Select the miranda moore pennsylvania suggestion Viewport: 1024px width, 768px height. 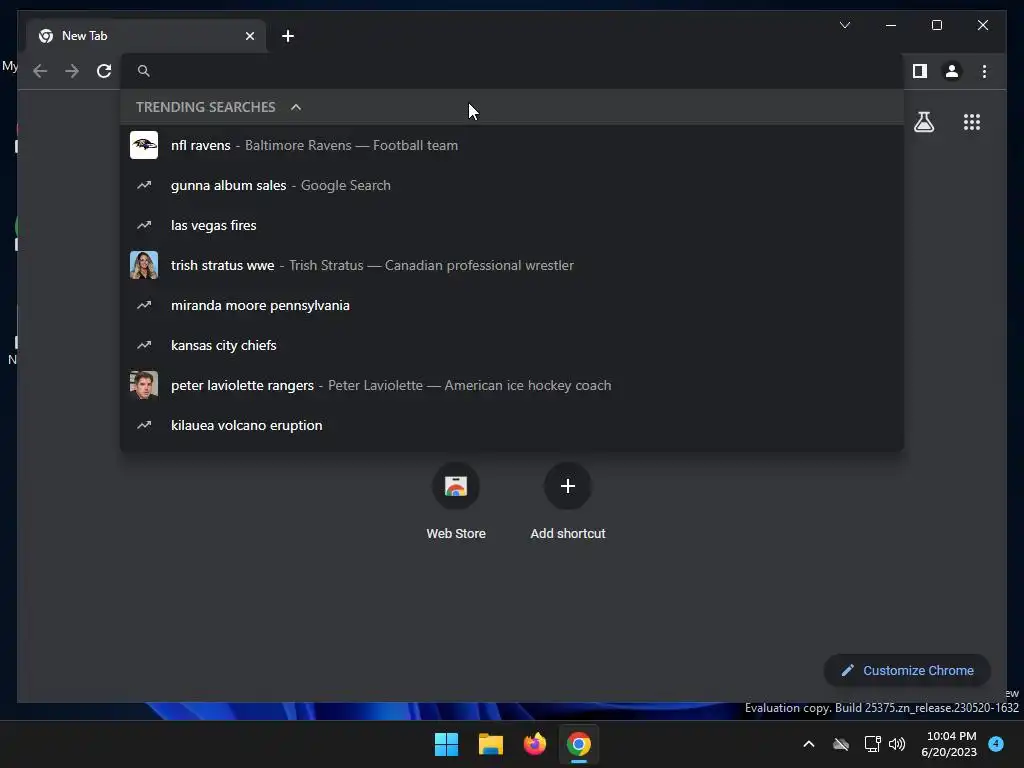coord(512,305)
